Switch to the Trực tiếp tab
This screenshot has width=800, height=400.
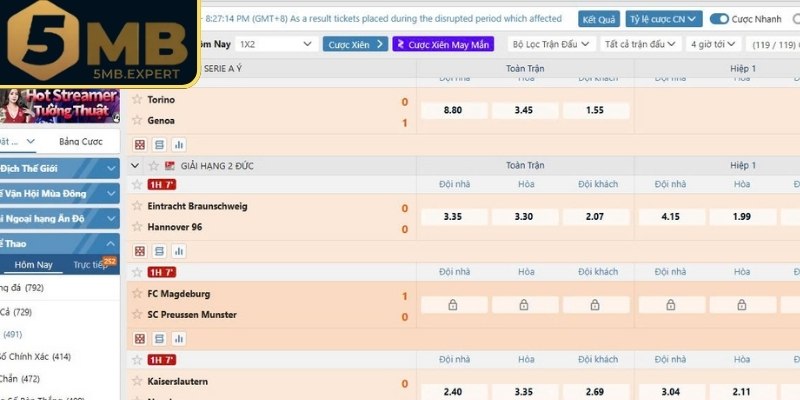[x=90, y=265]
